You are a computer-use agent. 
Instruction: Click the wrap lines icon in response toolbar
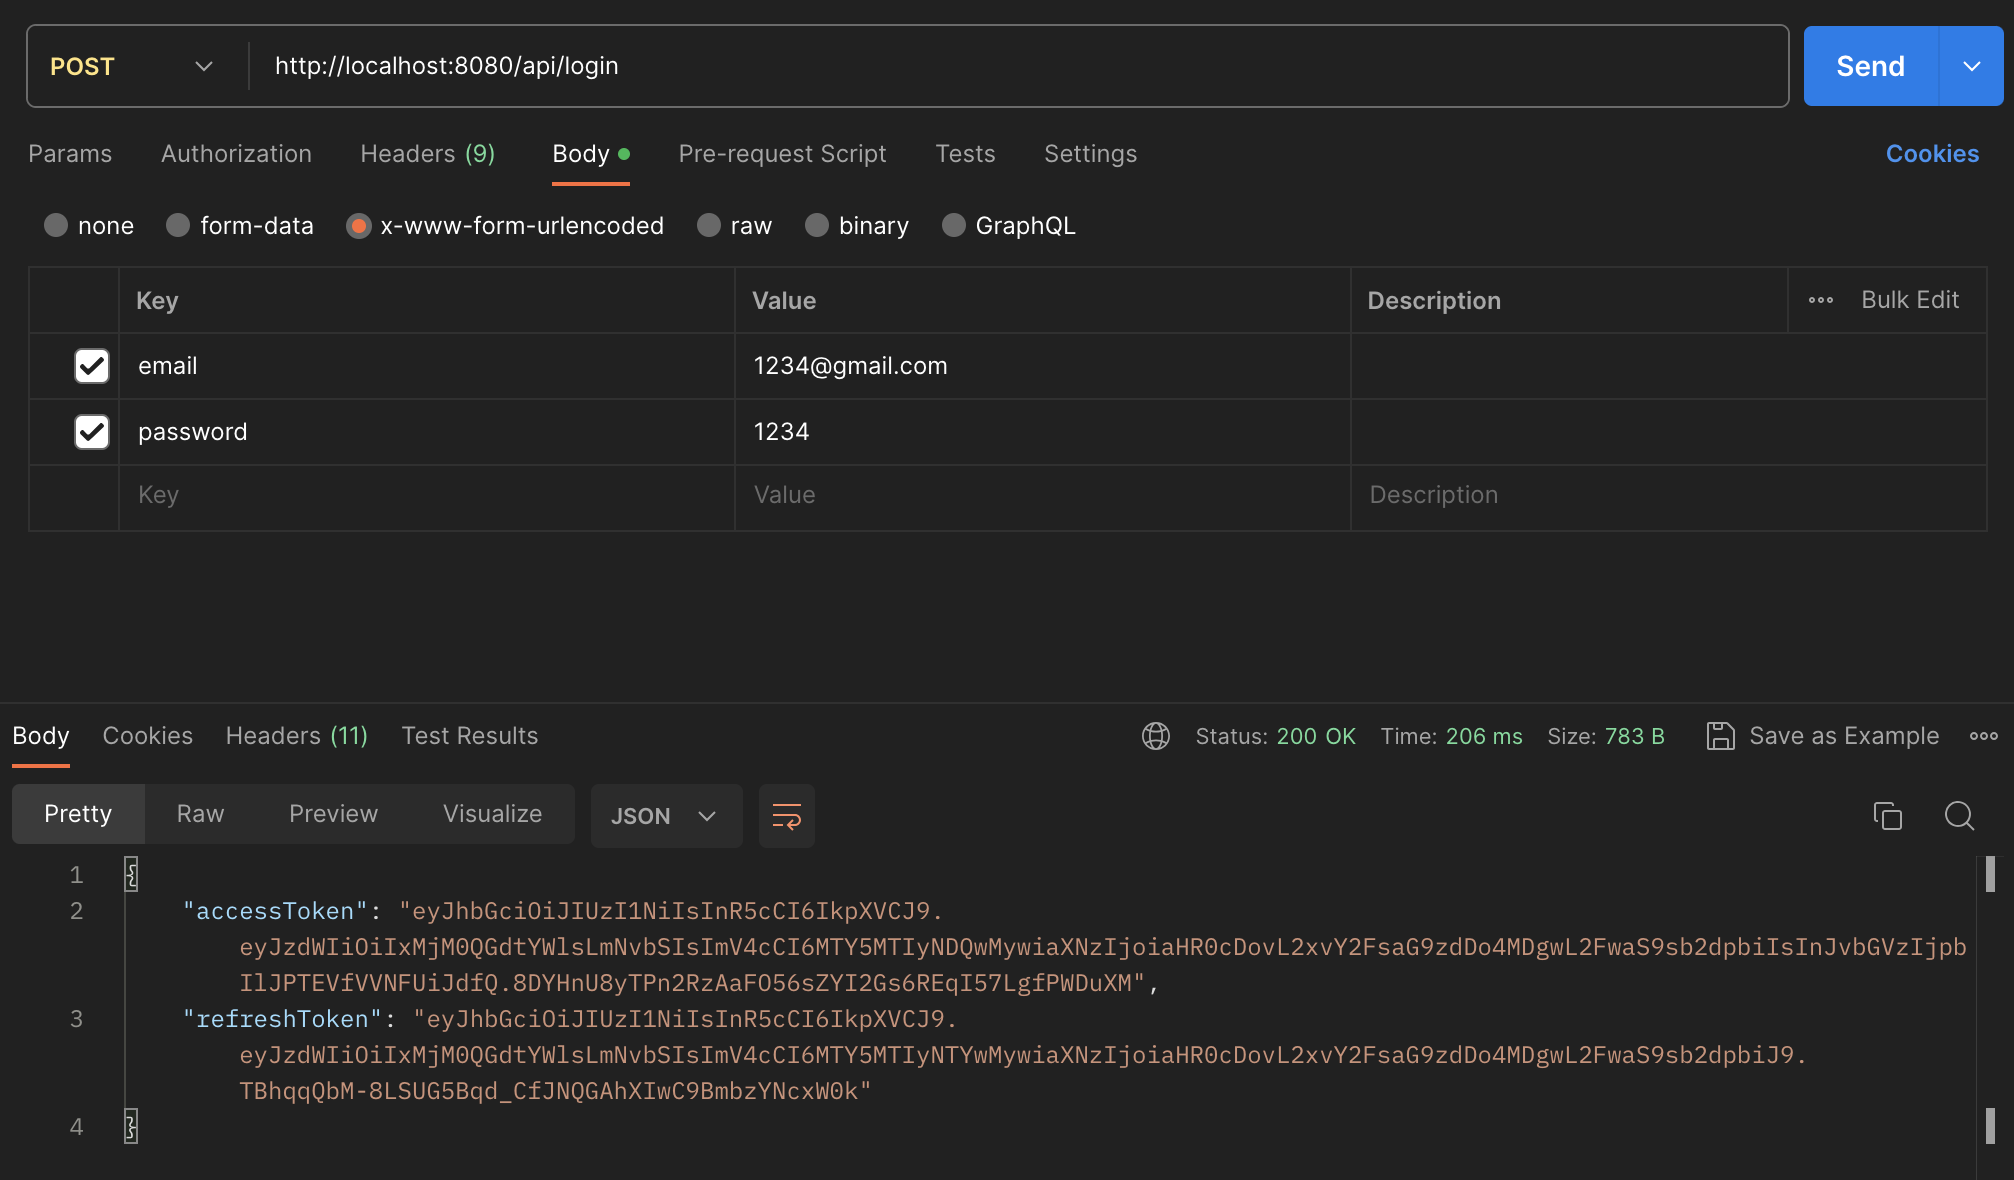coord(787,816)
